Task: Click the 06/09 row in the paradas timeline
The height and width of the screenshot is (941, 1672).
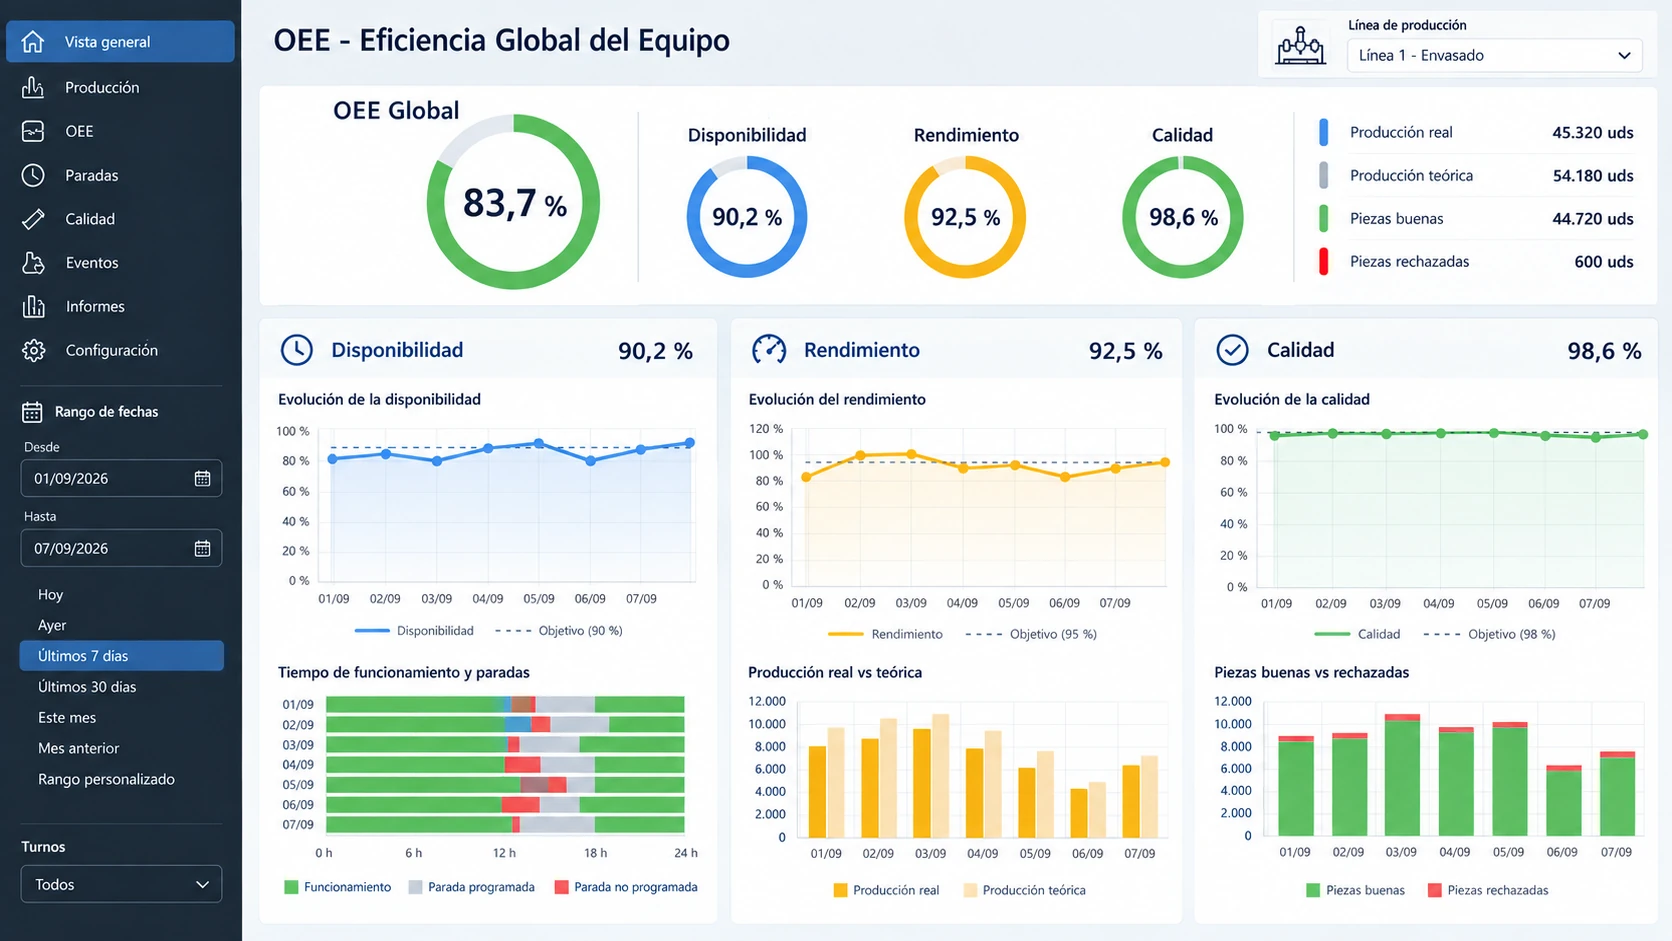Action: click(x=505, y=804)
